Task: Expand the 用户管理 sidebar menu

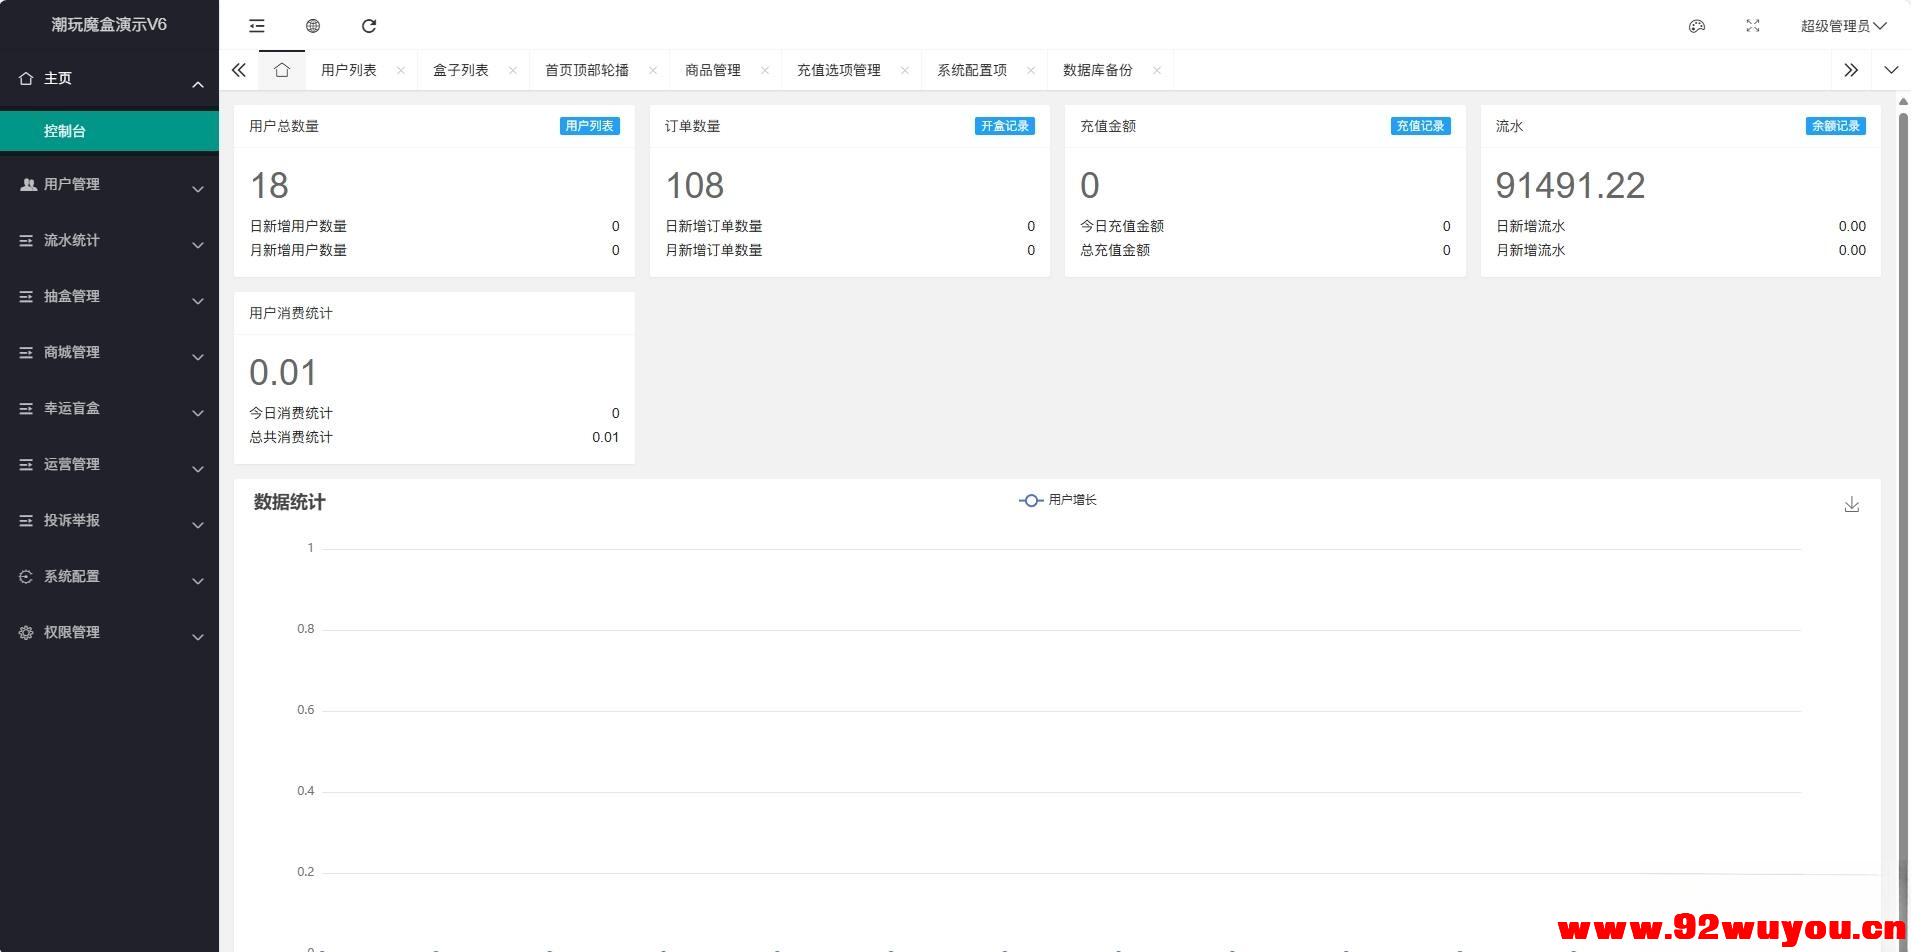Action: click(x=109, y=185)
